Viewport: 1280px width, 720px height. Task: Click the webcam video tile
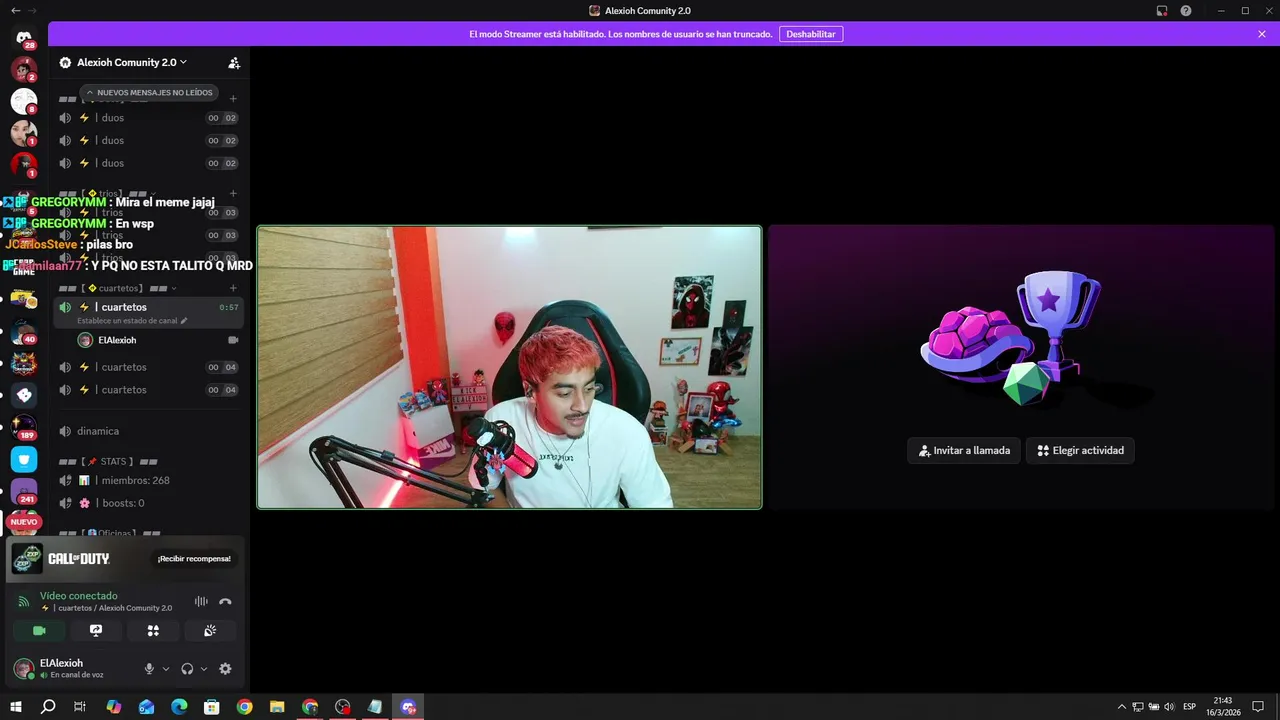click(509, 367)
